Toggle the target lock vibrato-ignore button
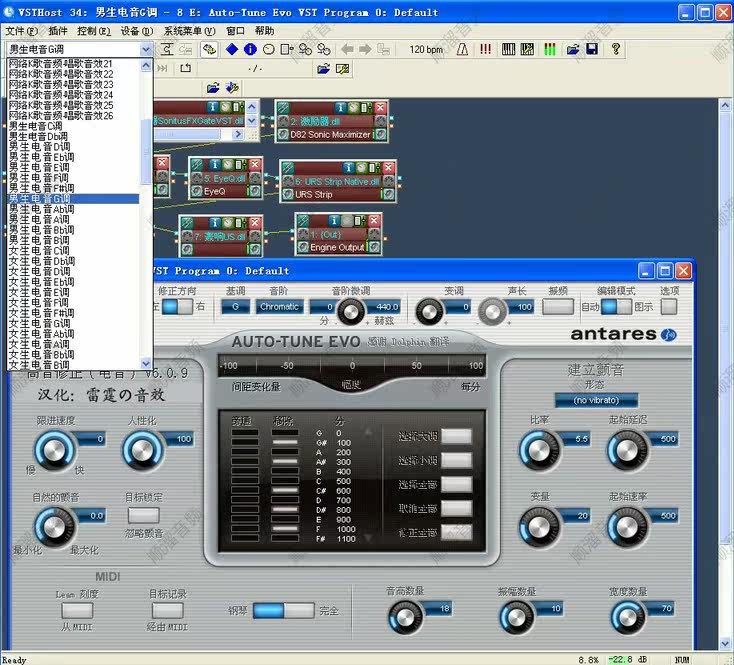 click(x=144, y=515)
